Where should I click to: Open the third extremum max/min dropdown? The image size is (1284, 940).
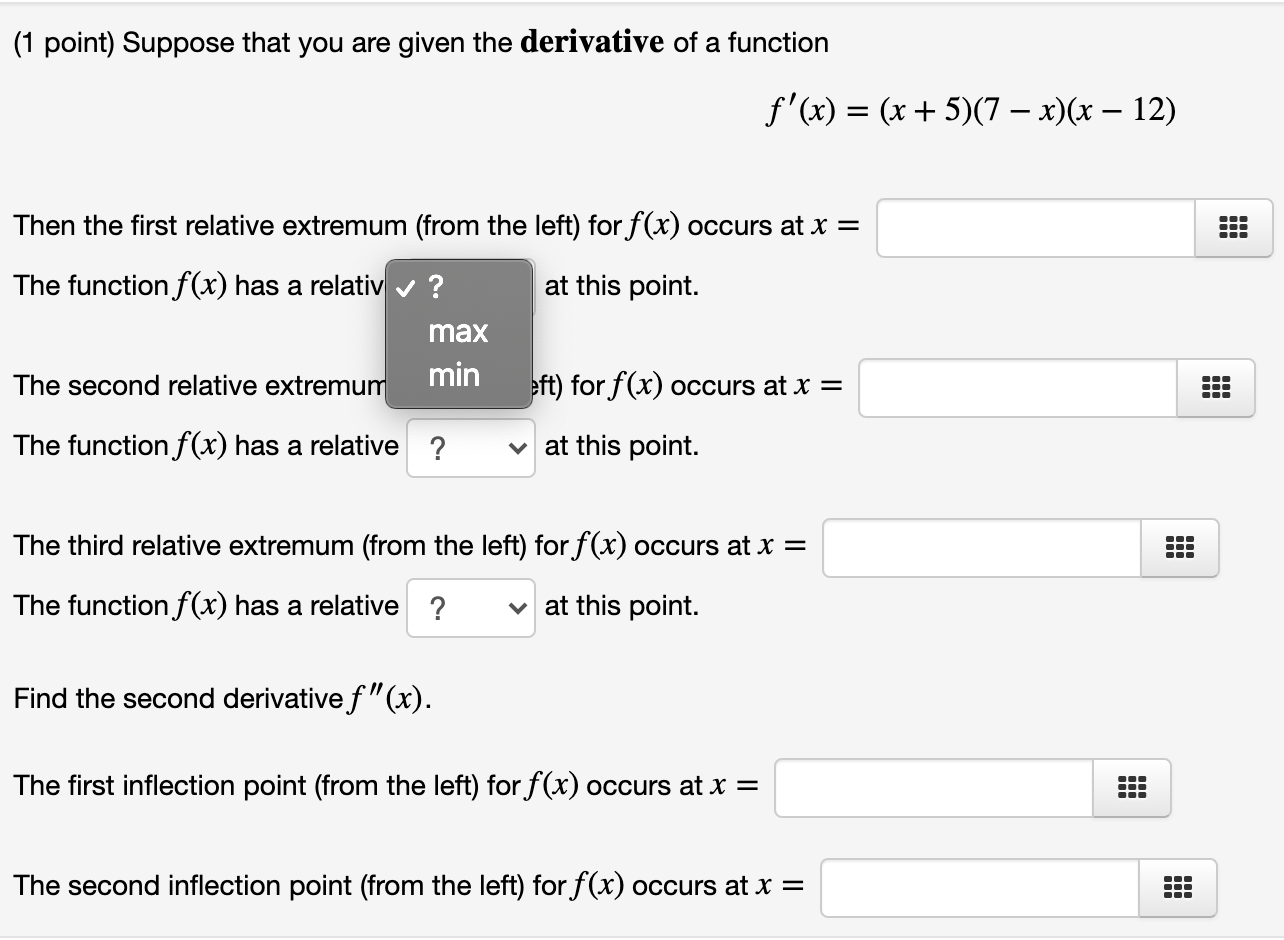click(x=470, y=606)
